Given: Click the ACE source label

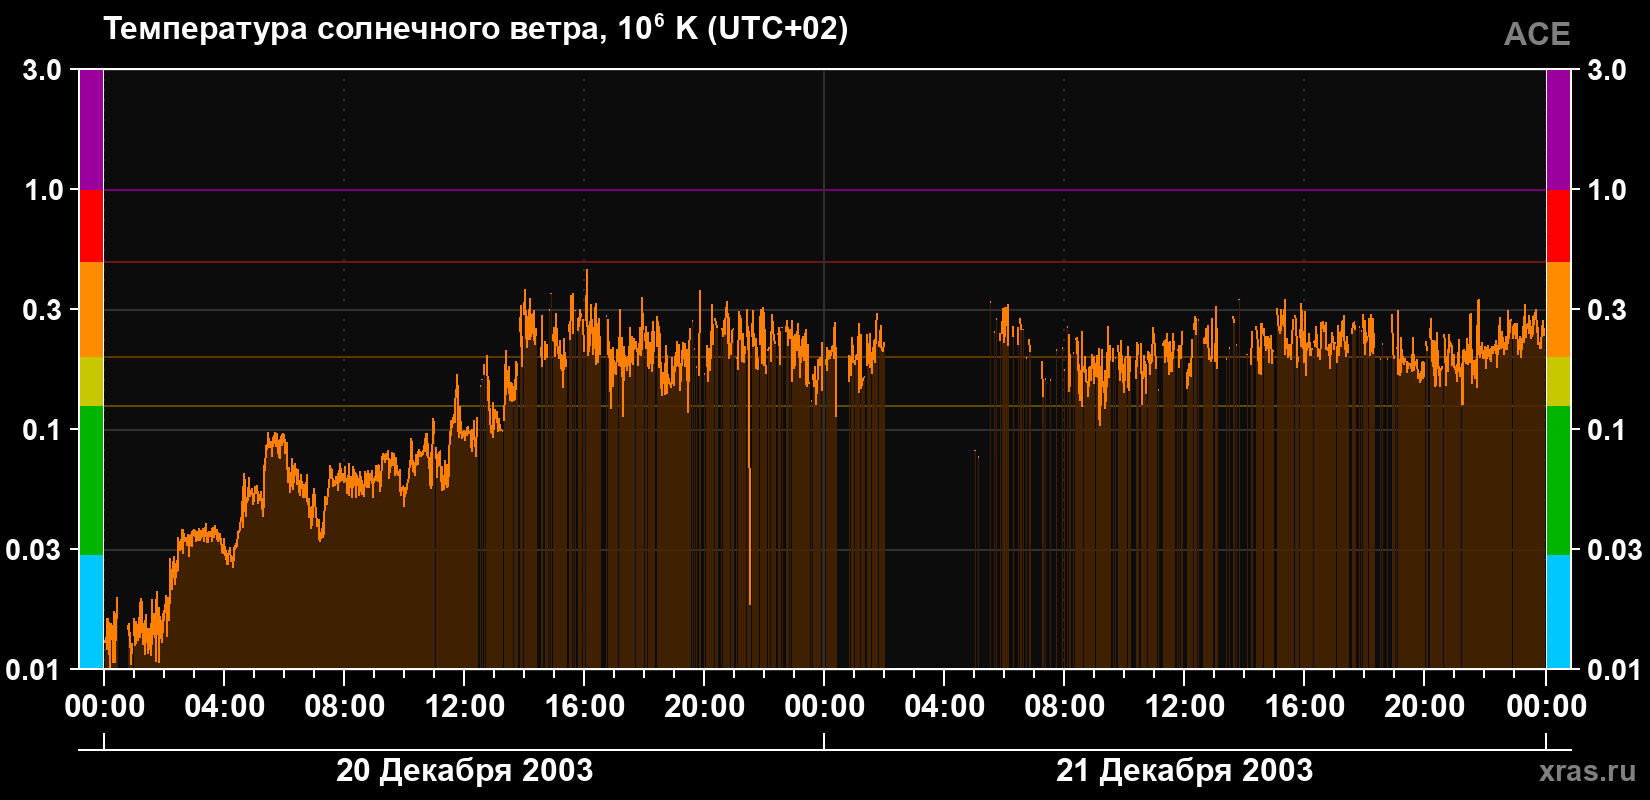Looking at the screenshot, I should coord(1537,34).
